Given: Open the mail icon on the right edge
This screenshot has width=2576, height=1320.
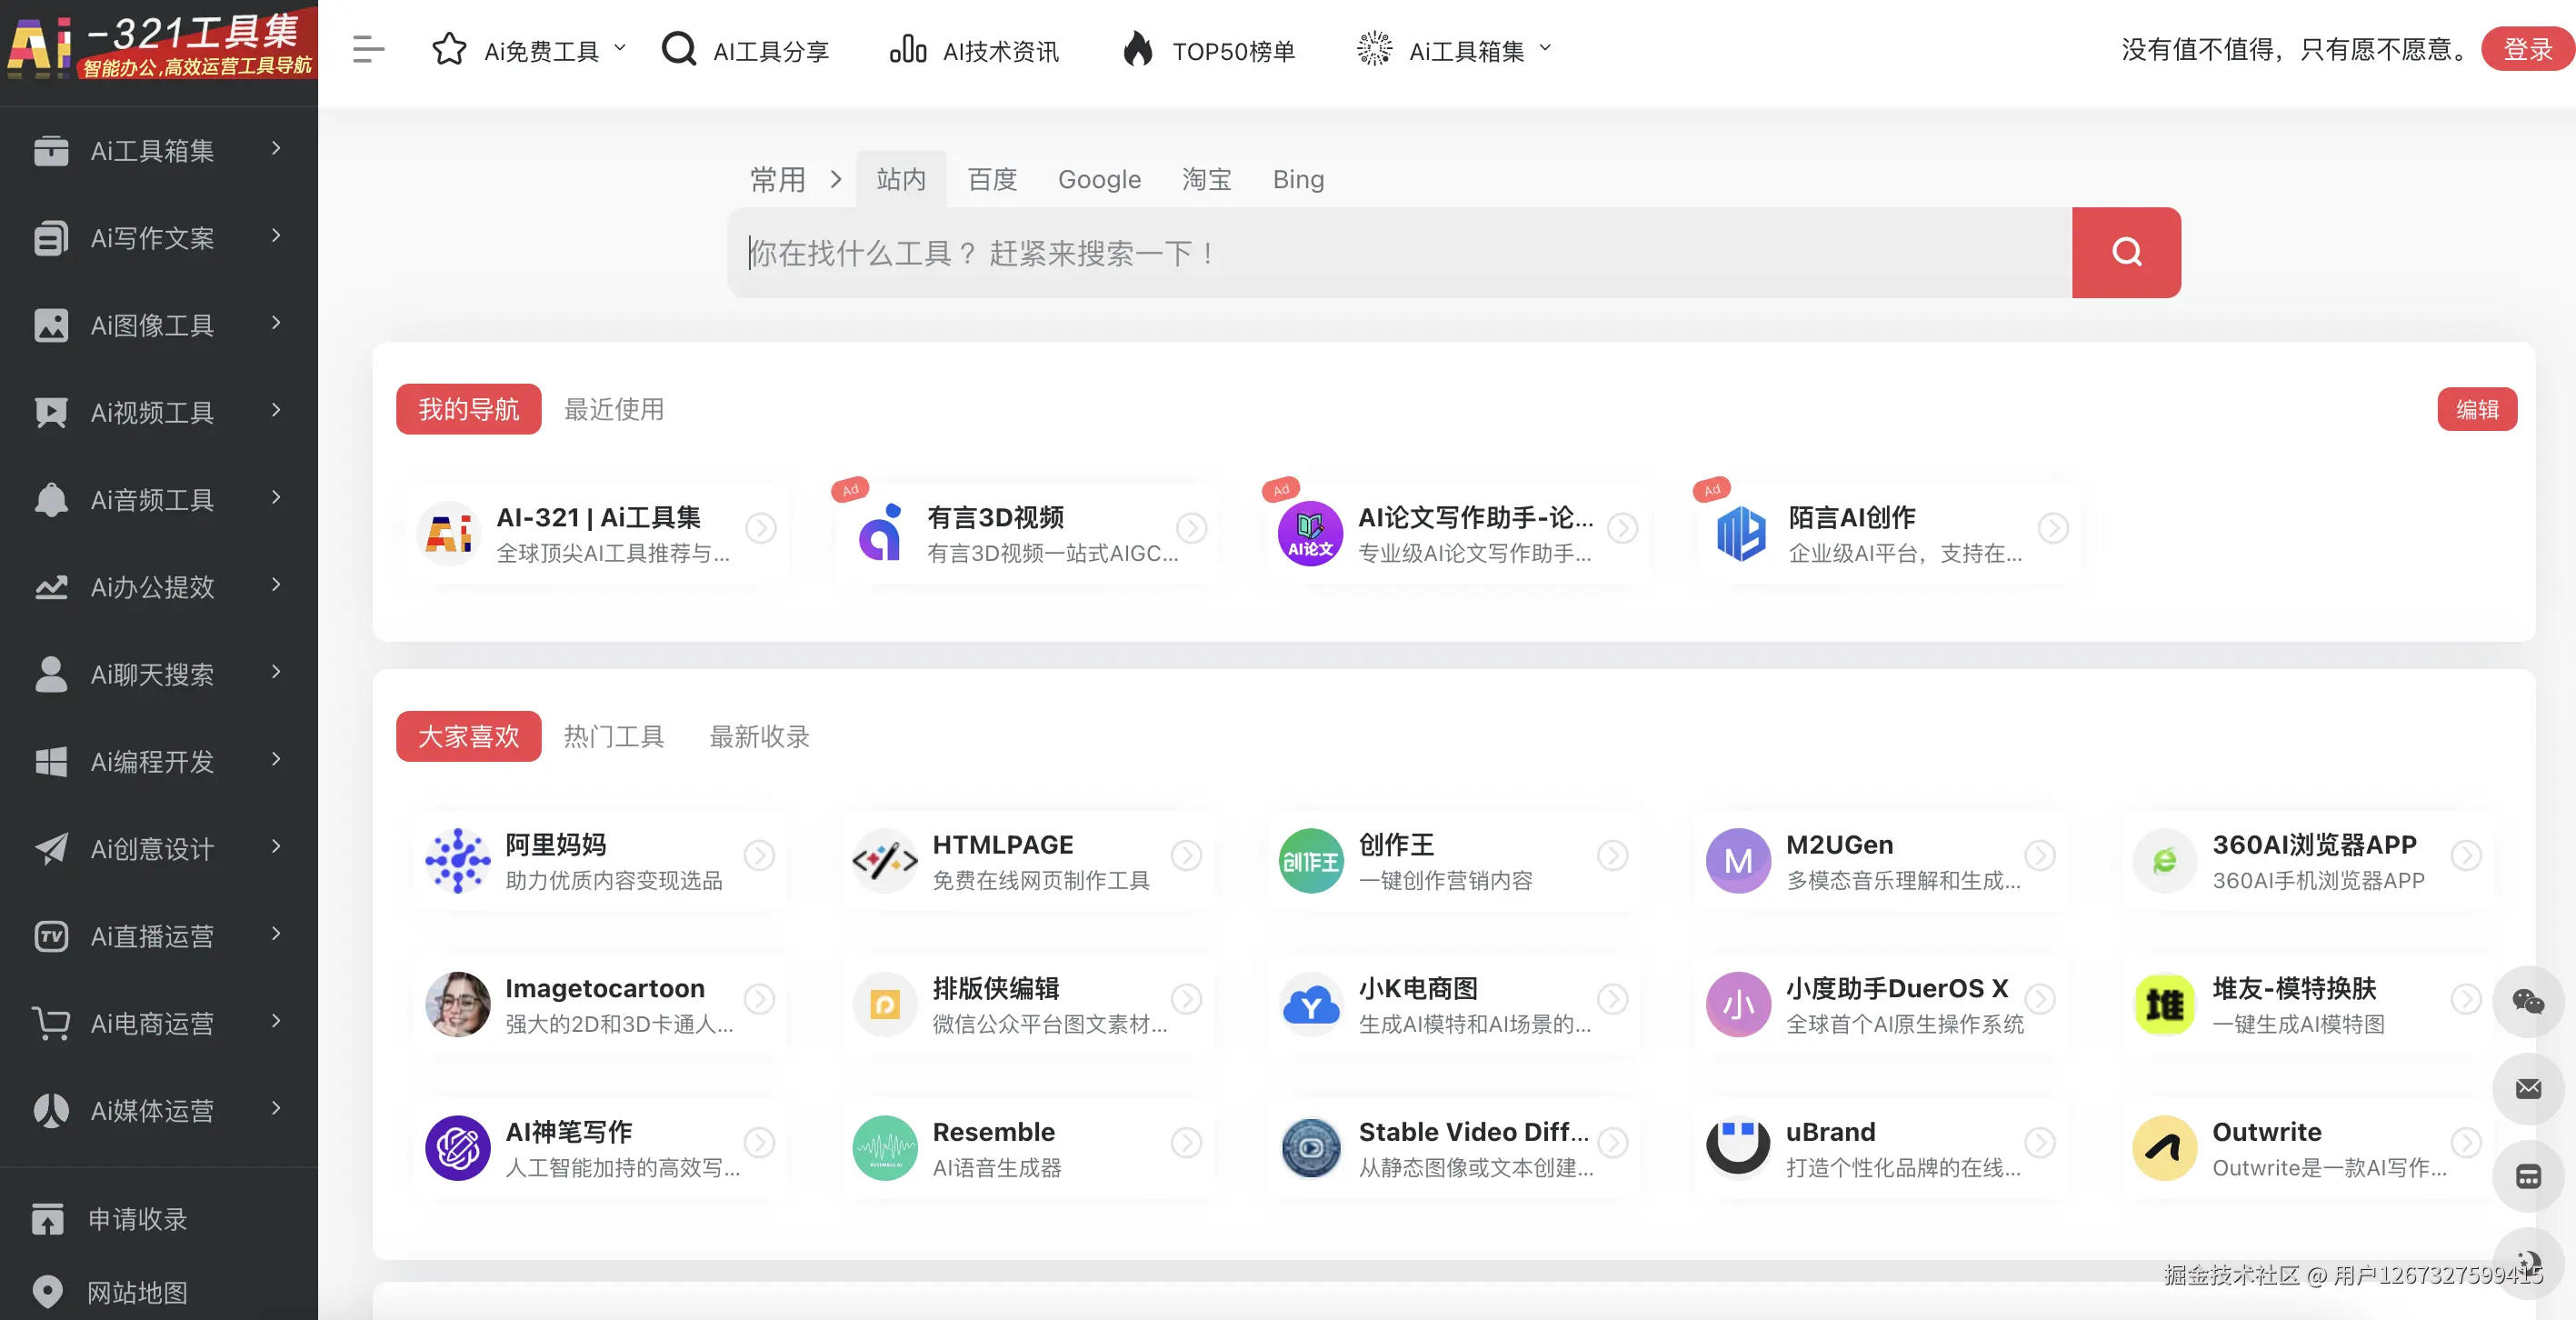Looking at the screenshot, I should tap(2529, 1089).
